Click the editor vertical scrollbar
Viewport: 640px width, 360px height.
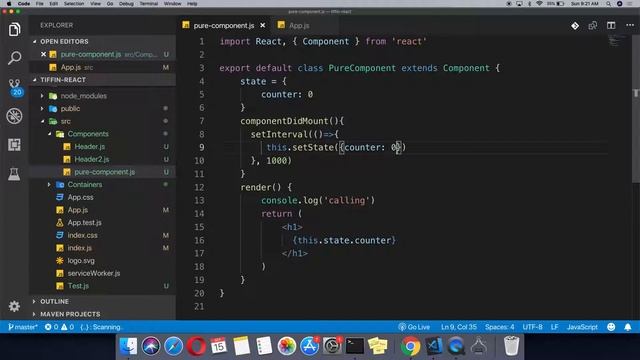pos(636,109)
